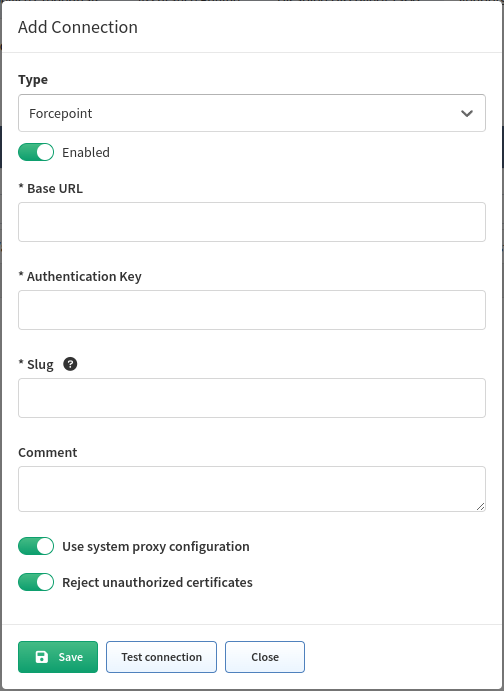Screen dimensions: 504x691
Task: Turn off Reject unauthorized certificates switch
Action: click(36, 582)
